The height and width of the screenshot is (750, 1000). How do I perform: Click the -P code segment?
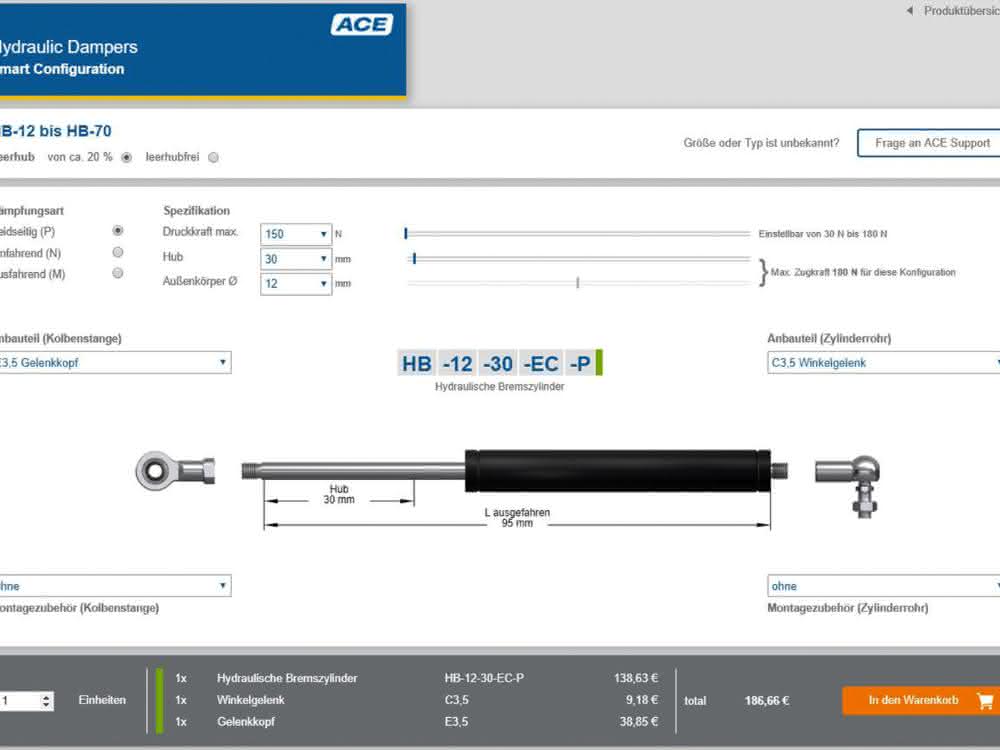tap(580, 364)
